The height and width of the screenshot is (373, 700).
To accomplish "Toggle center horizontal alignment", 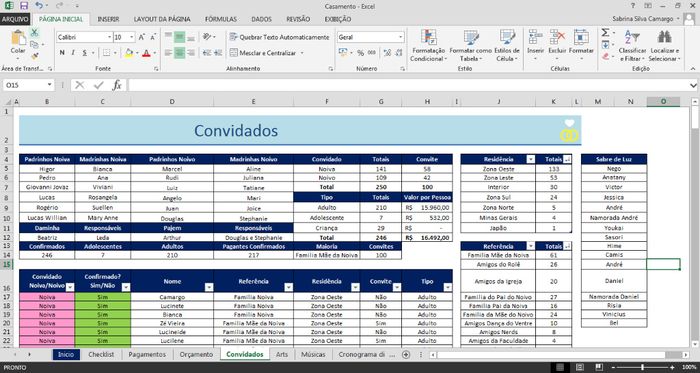I will pos(179,53).
